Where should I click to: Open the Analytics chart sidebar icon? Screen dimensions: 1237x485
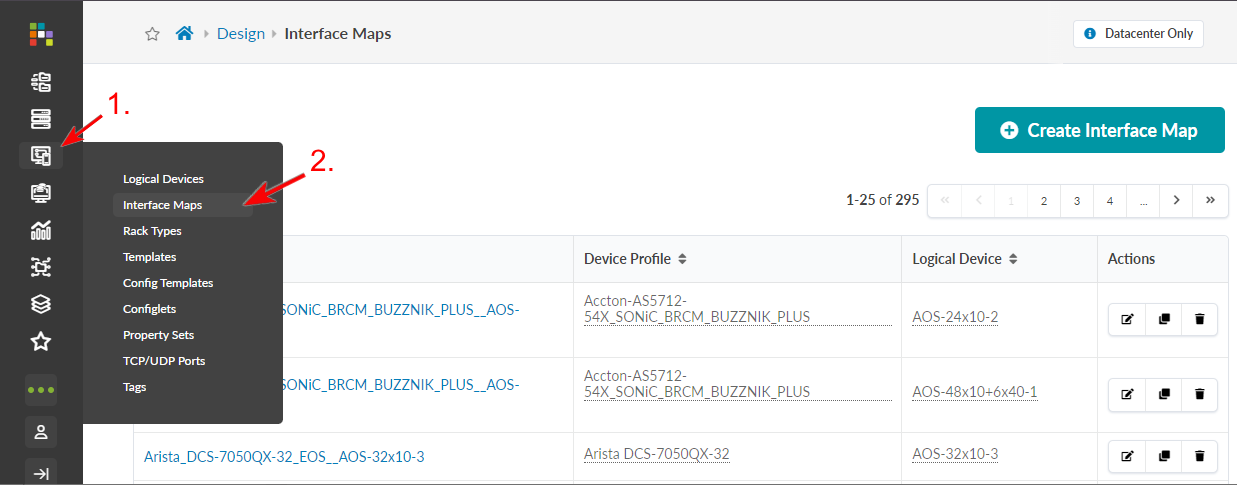click(x=41, y=231)
